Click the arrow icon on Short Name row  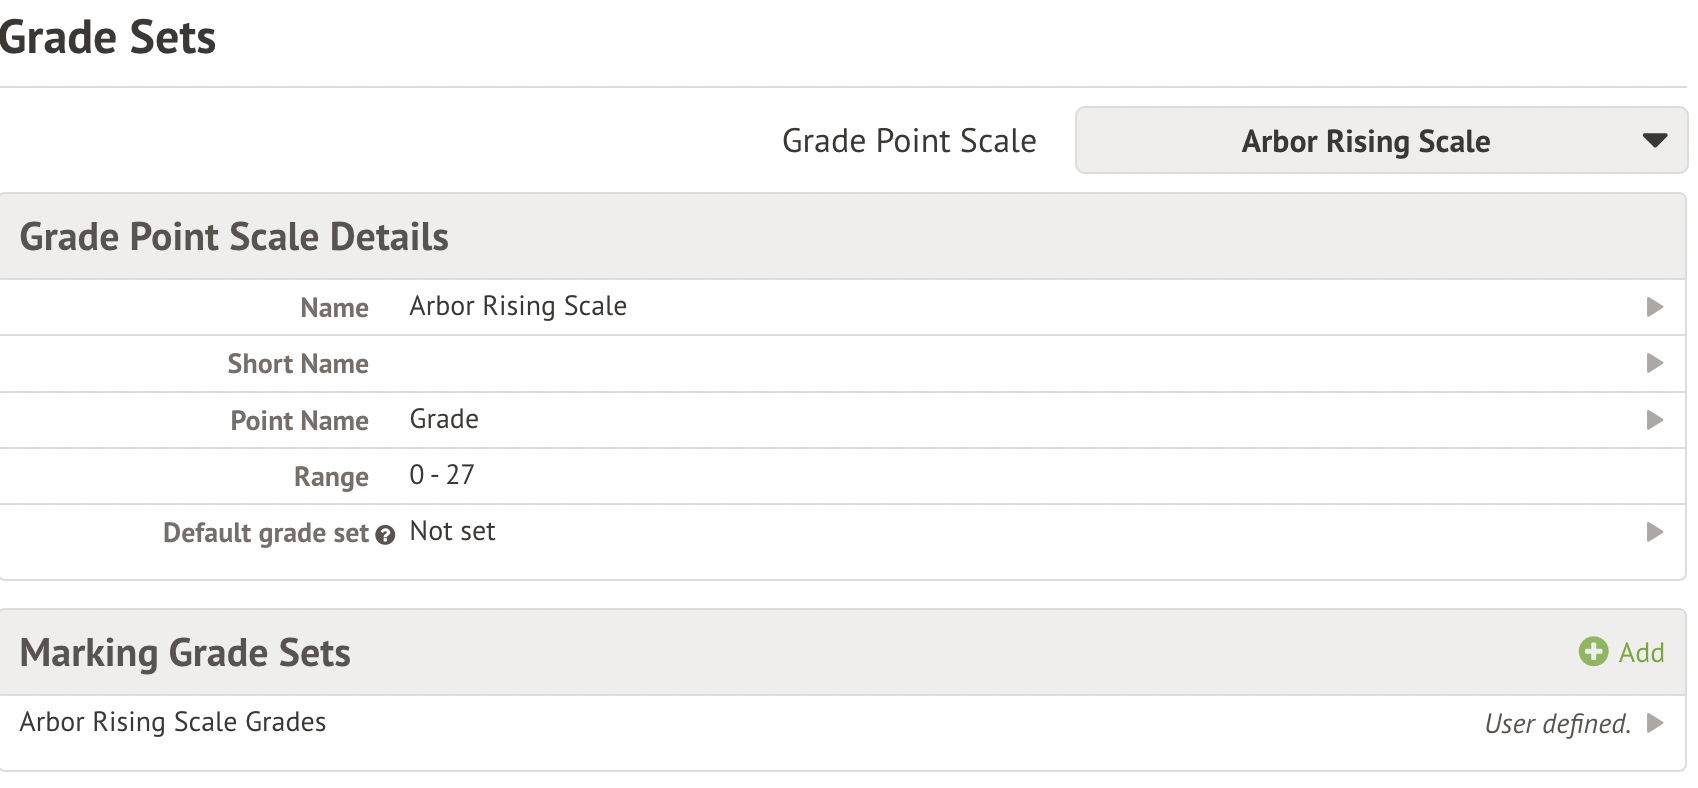(1654, 363)
